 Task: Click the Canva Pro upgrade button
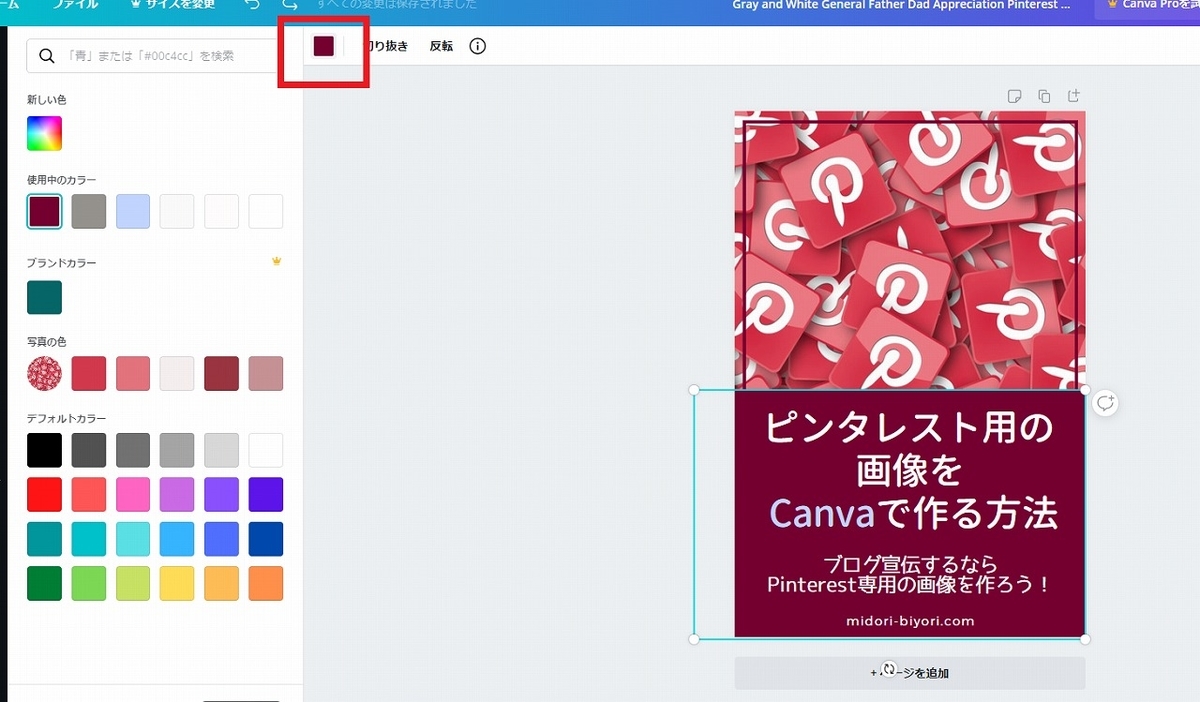point(1148,5)
